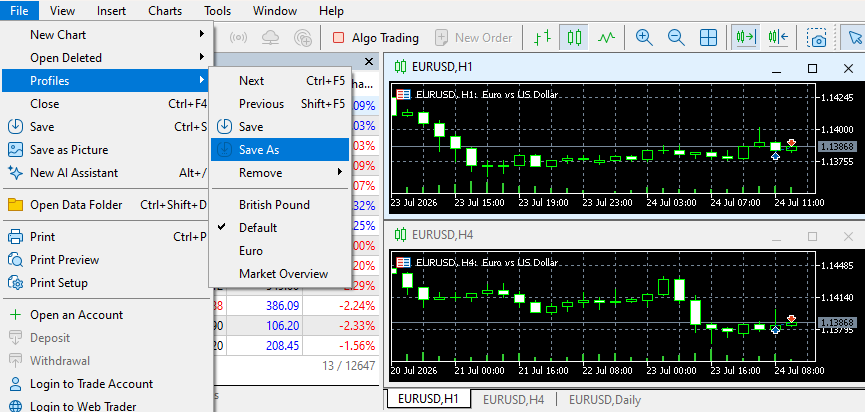865x412 pixels.
Task: Take a chart screenshot with camera icon
Action: coord(816,38)
